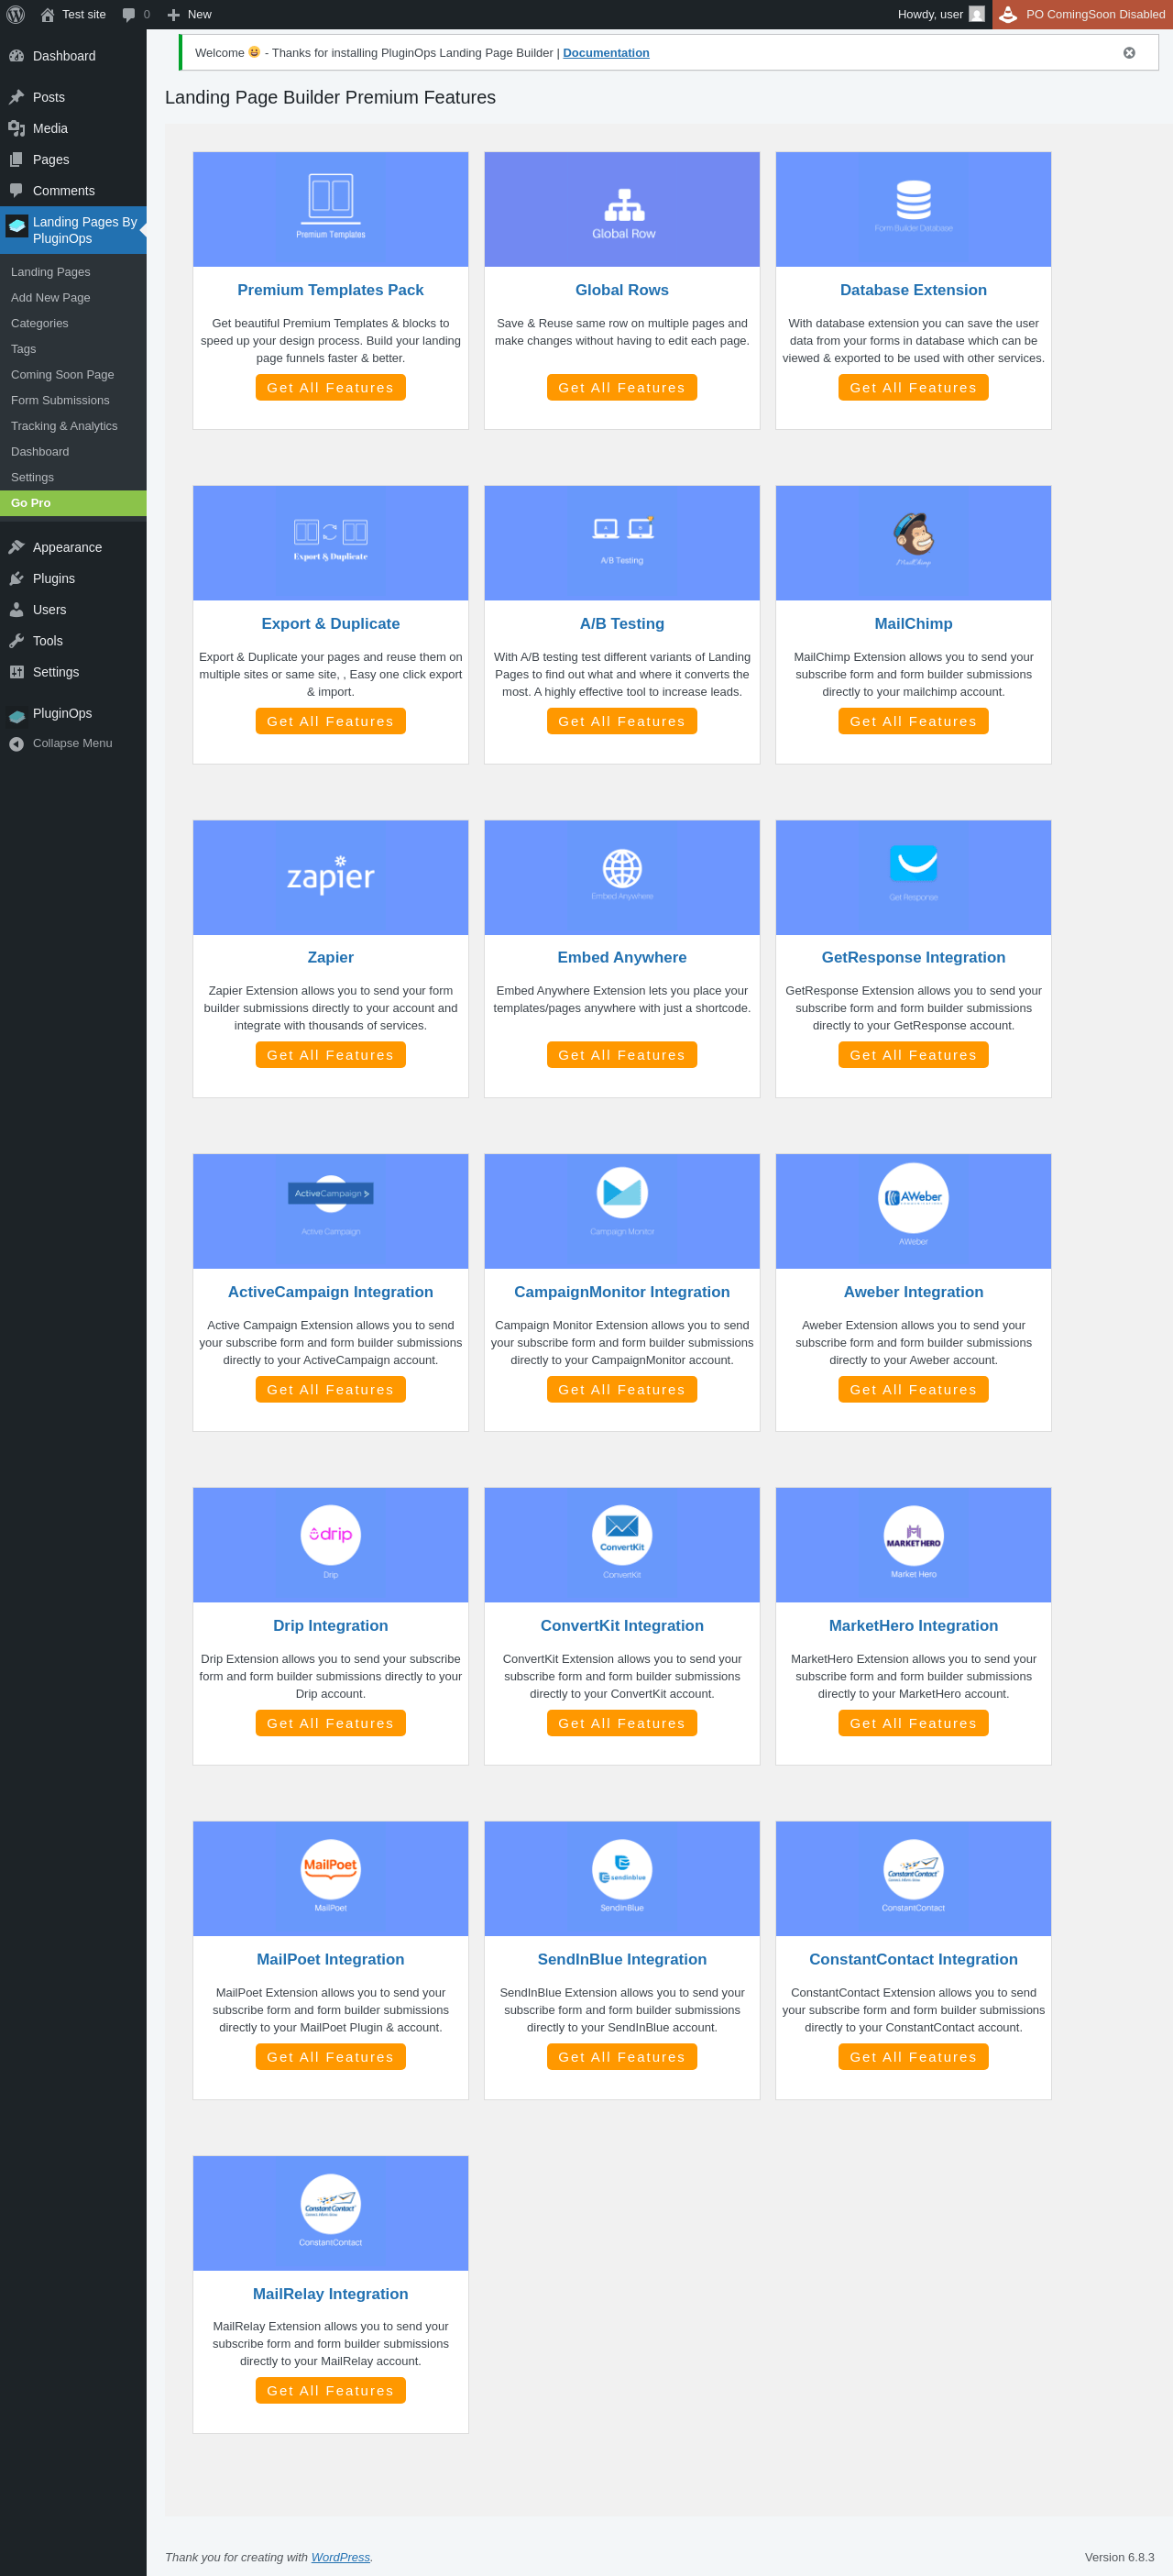Click the Collapse Menu arrow icon
Screen dimensions: 1173x2576
[16, 744]
